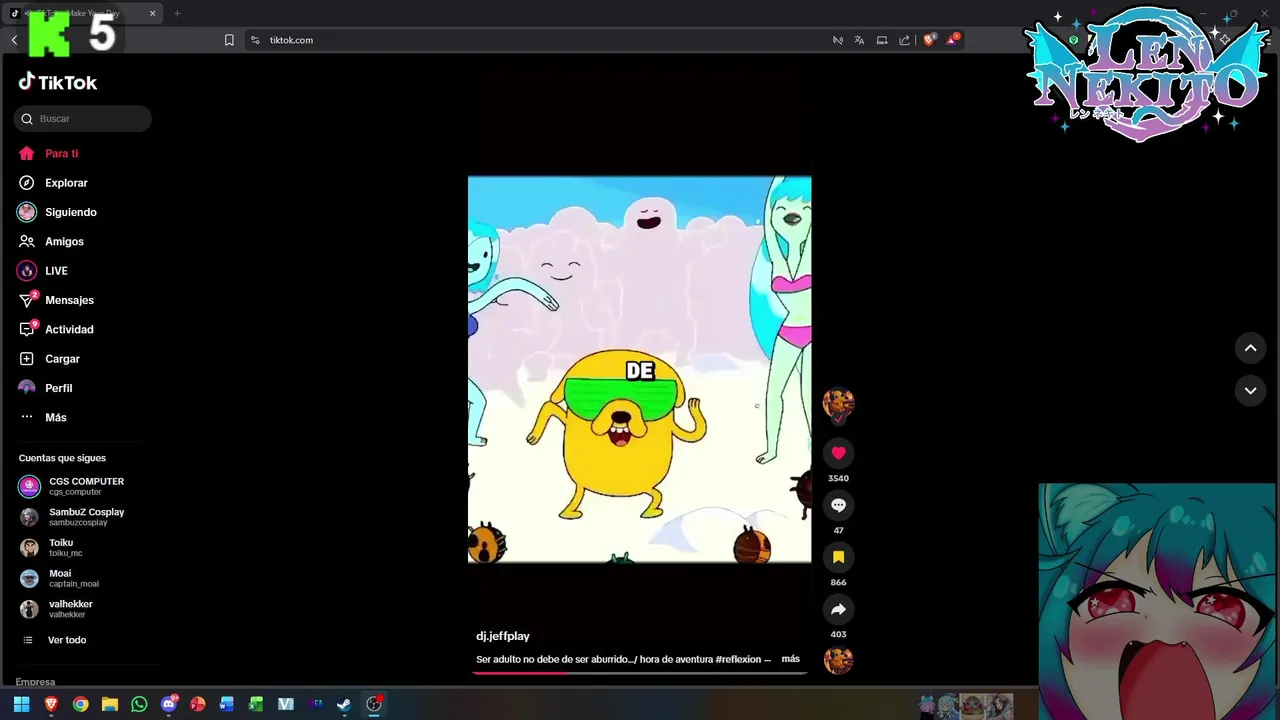Open SambuZ Cosplay followed account
The image size is (1280, 720).
pos(72,517)
